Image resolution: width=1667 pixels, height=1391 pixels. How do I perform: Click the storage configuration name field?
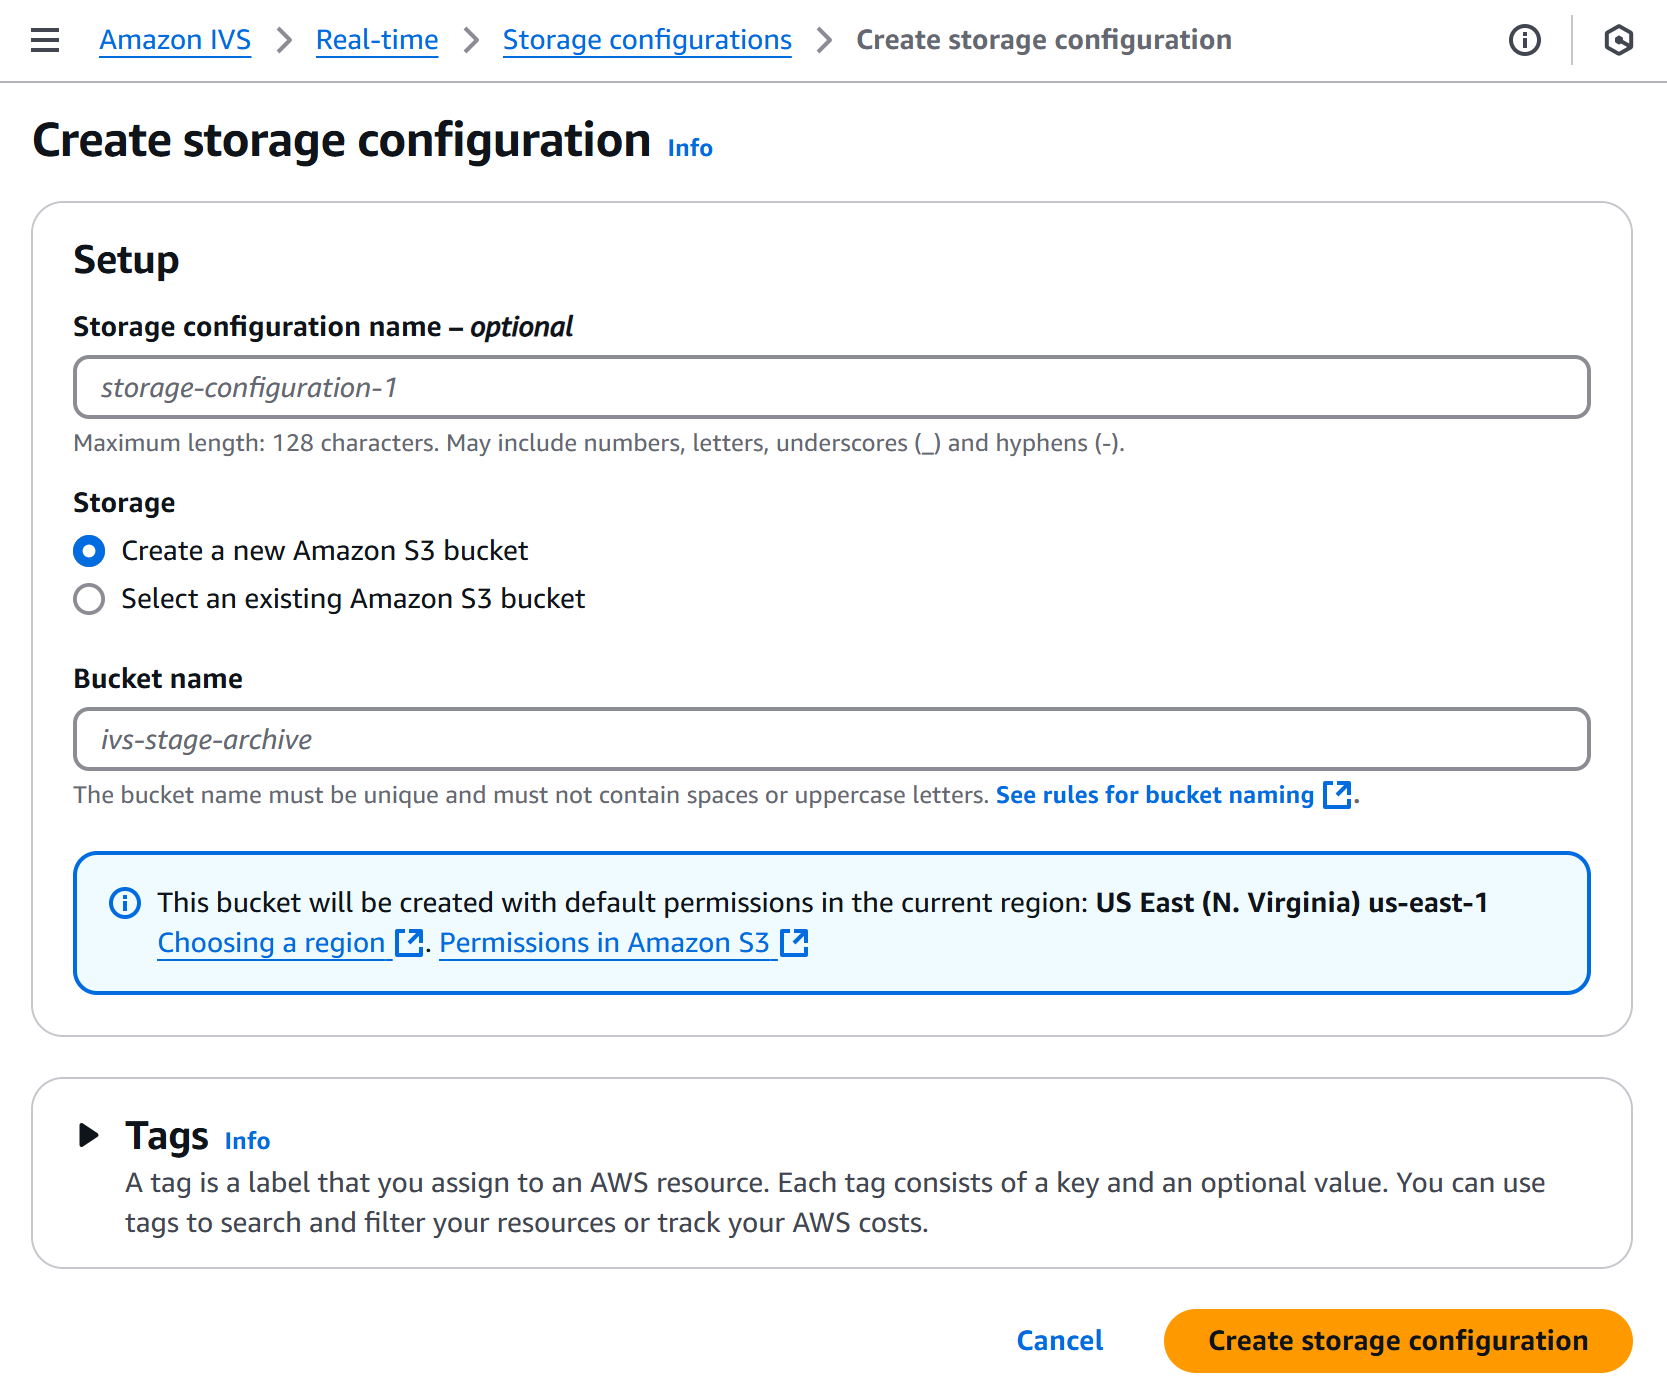click(832, 387)
